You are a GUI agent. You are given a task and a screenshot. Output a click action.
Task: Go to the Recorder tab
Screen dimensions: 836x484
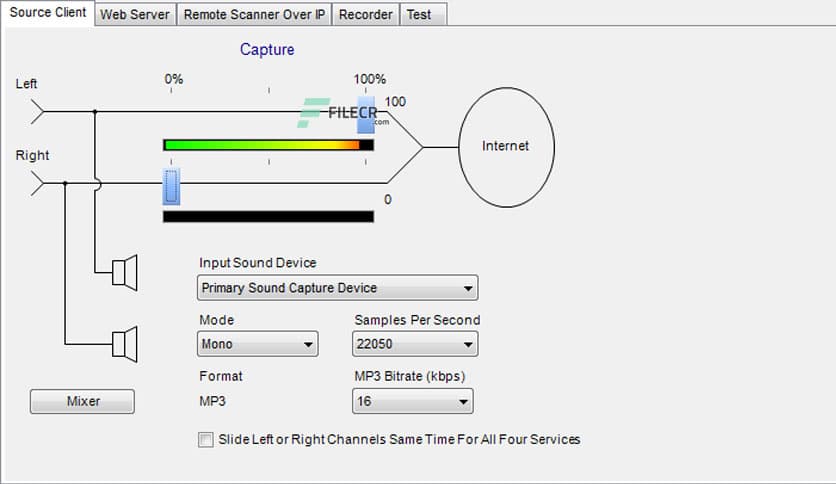365,14
